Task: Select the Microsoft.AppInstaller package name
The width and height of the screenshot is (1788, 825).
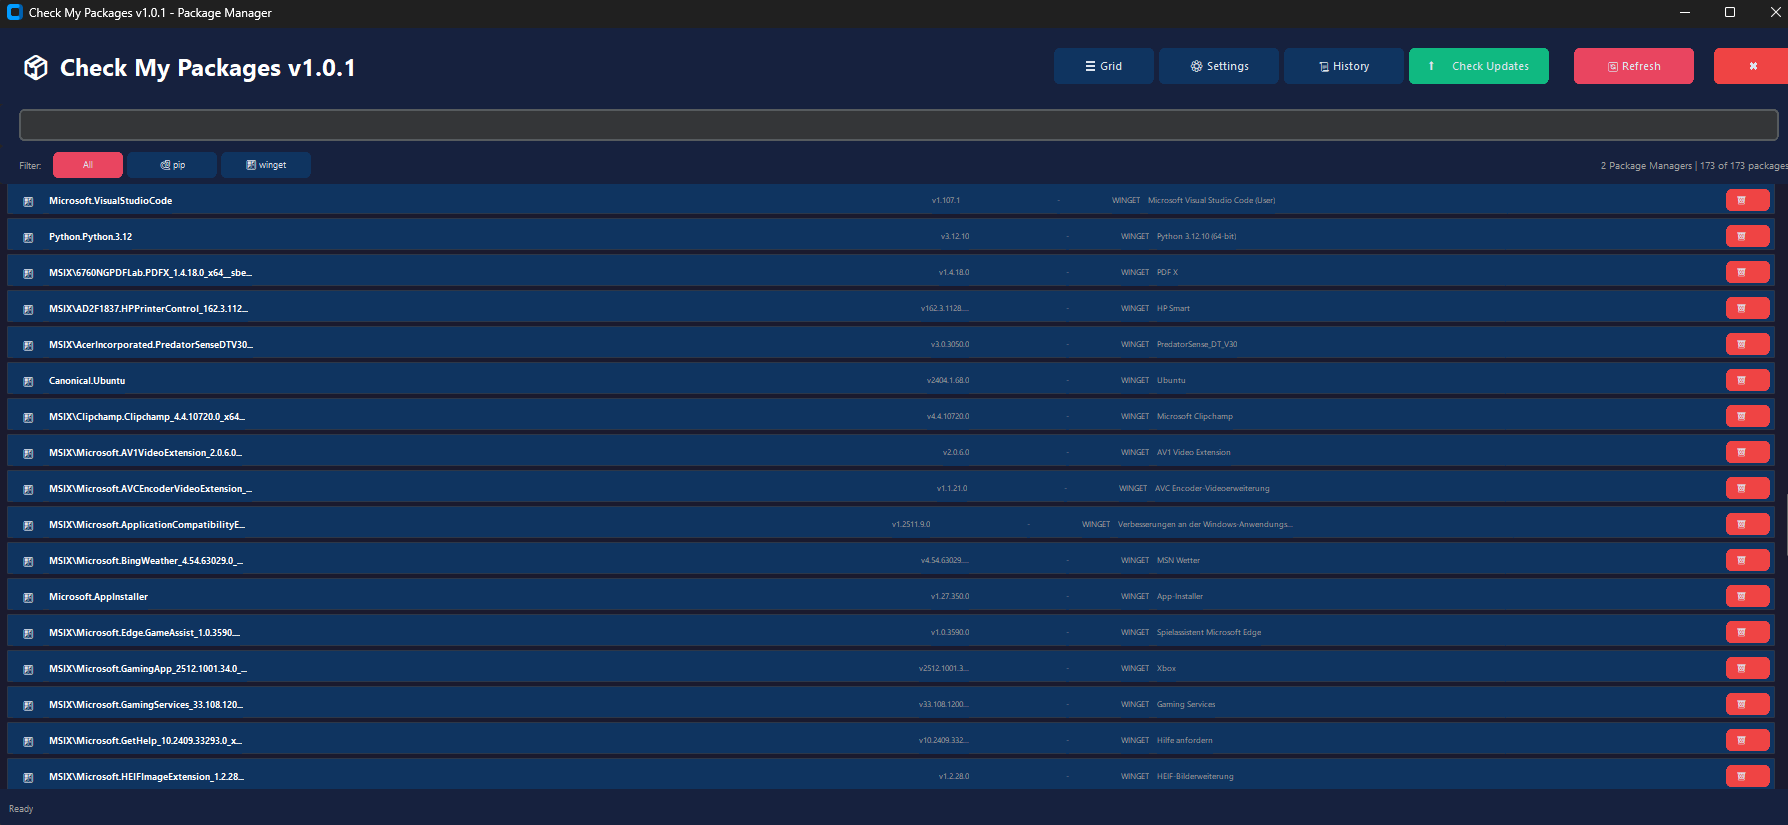Action: [98, 597]
